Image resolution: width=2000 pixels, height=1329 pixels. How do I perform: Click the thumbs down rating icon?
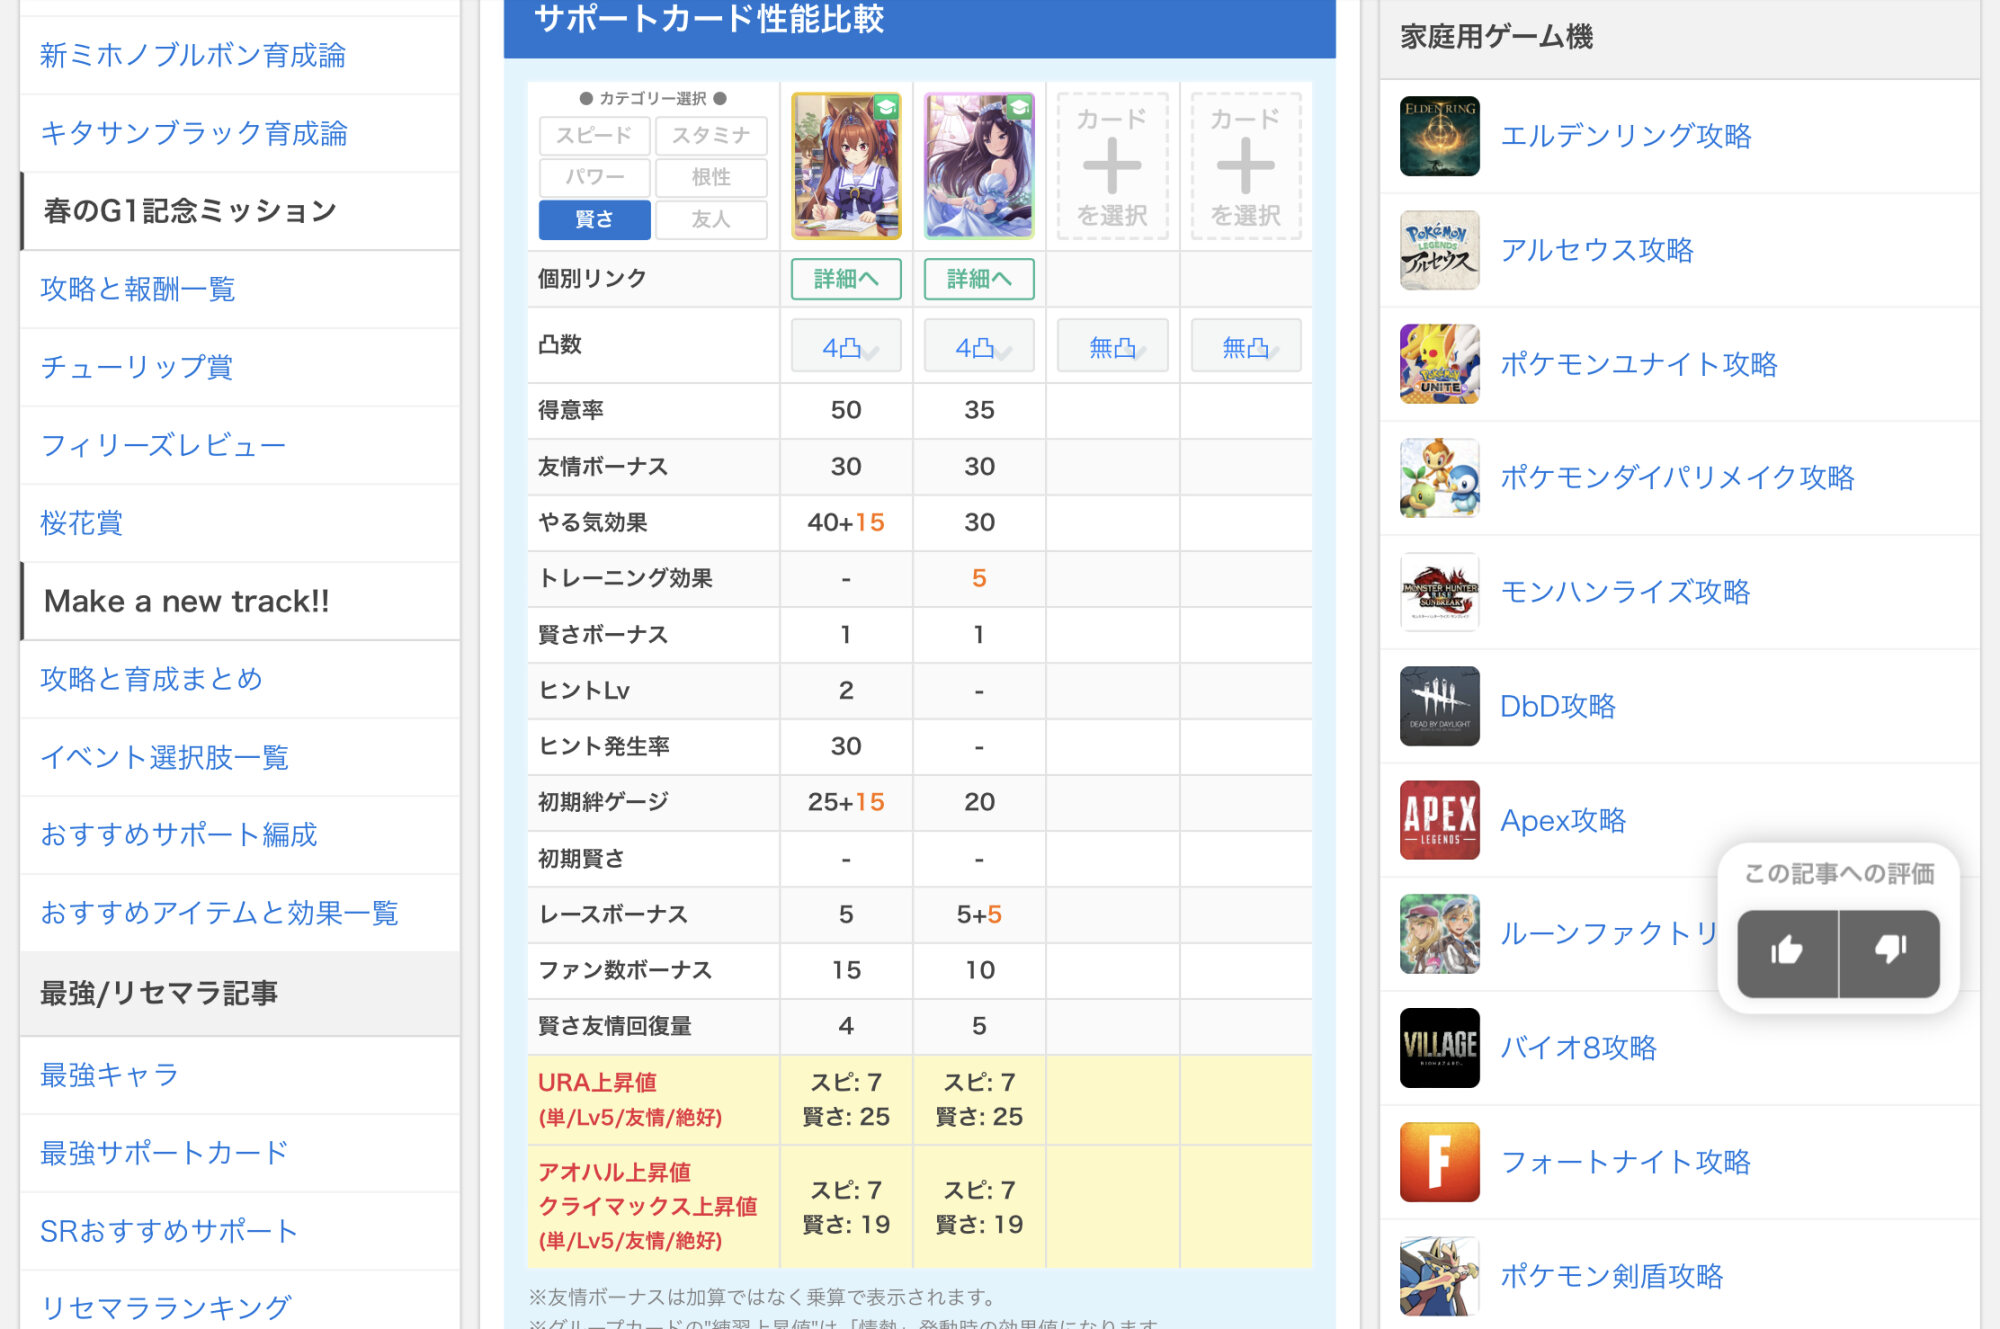coord(1889,951)
